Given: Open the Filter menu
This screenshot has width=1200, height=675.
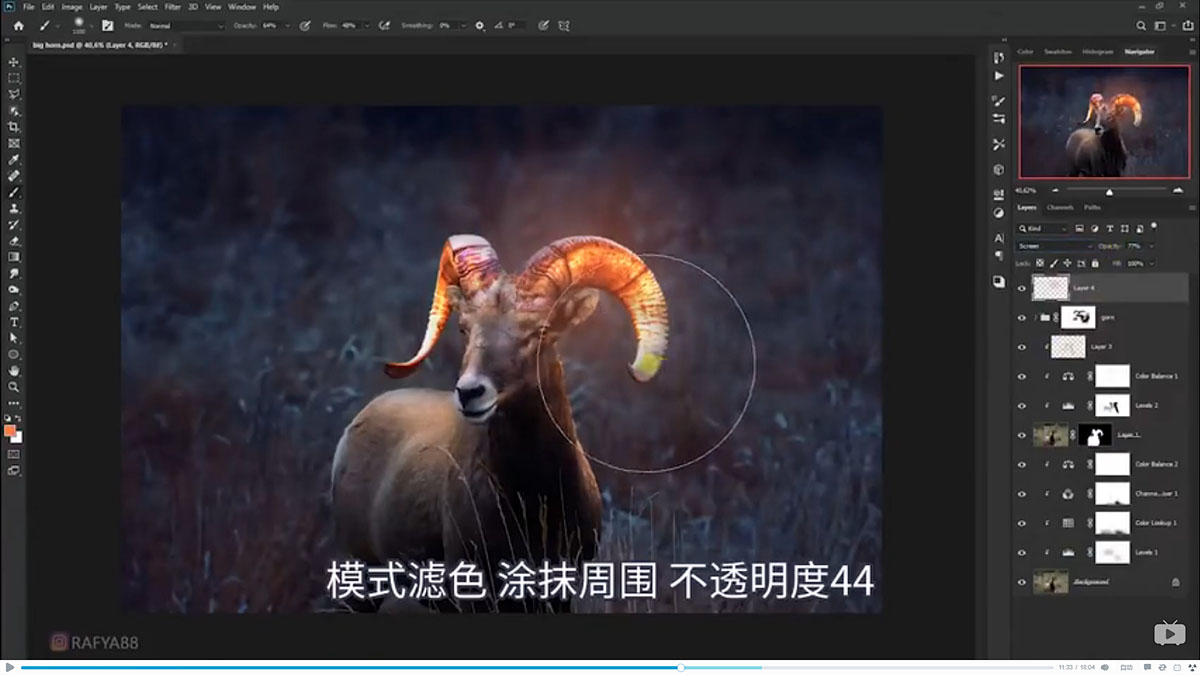Looking at the screenshot, I should [x=172, y=7].
